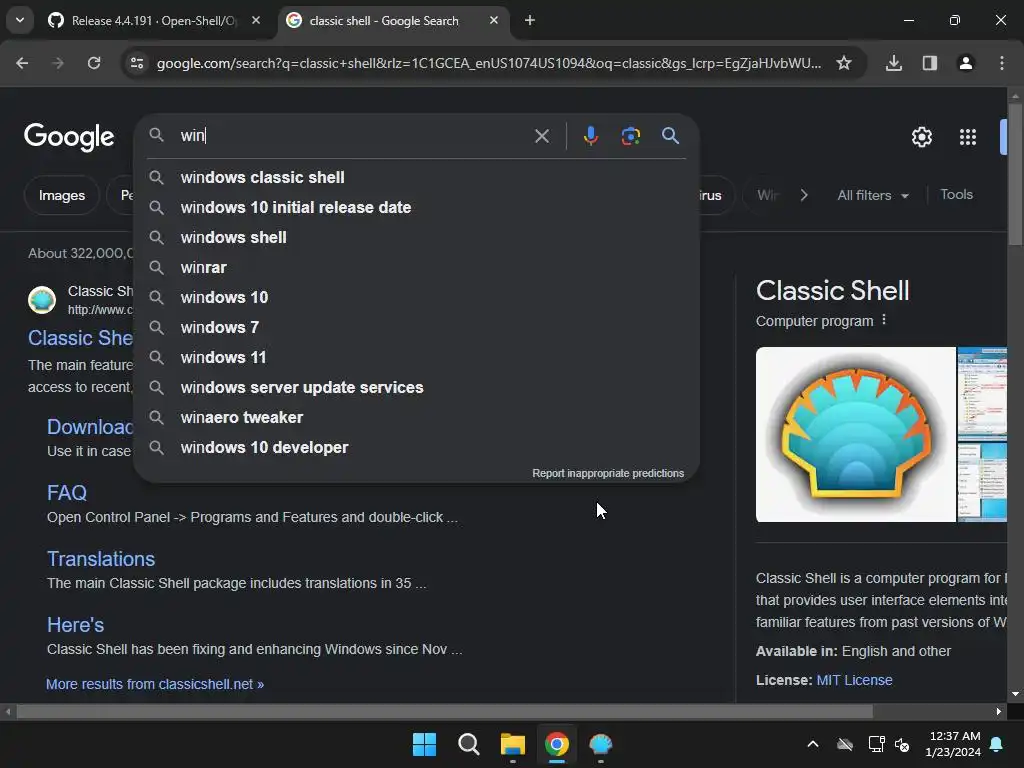Choose suggestion winaero tweaker
This screenshot has width=1024, height=768.
click(417, 418)
